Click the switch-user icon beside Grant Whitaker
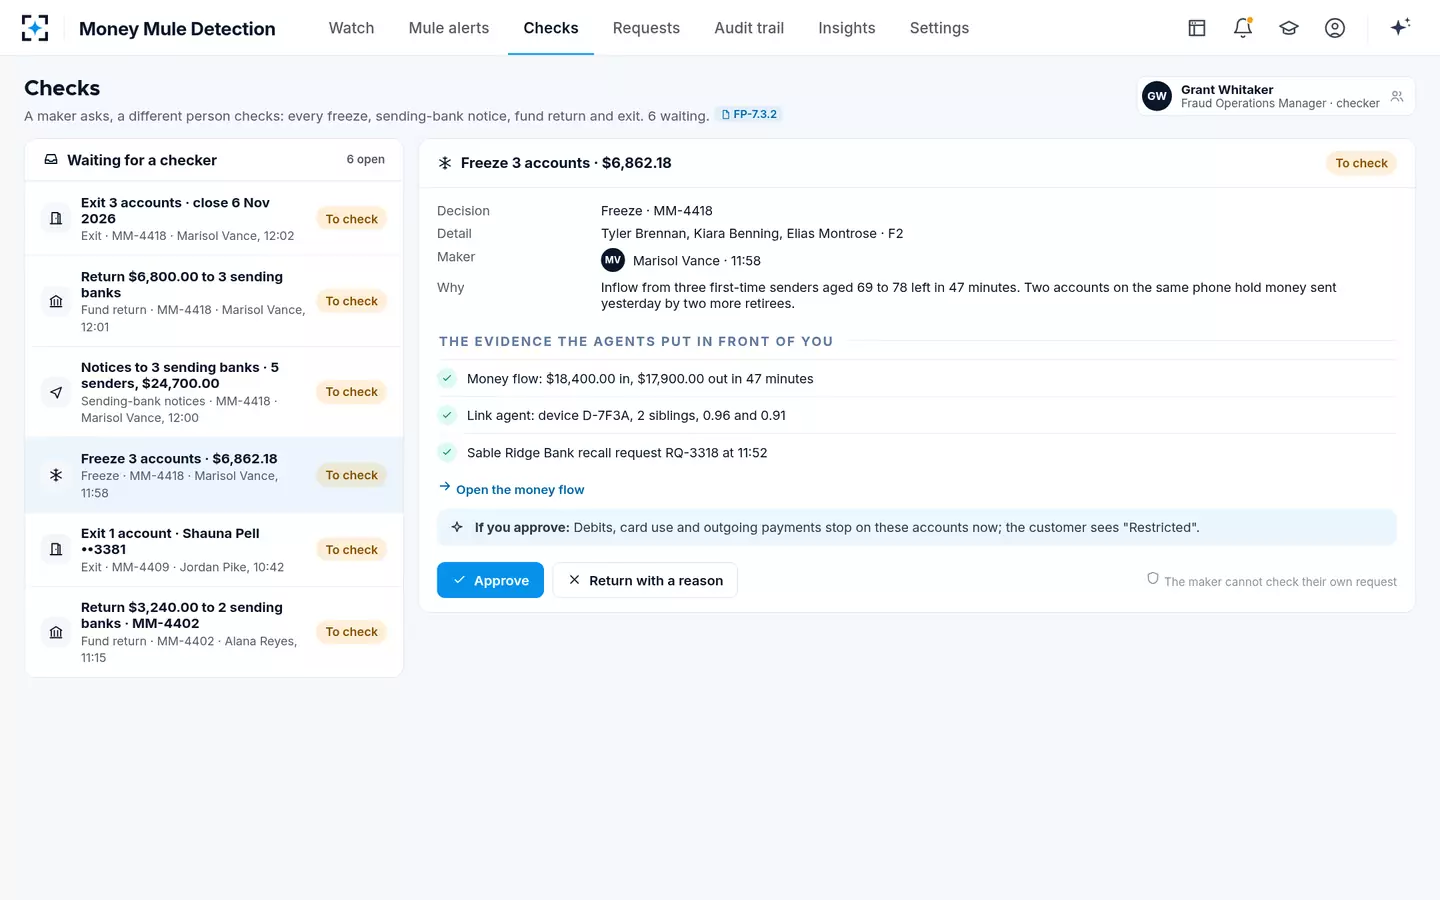 click(x=1397, y=96)
